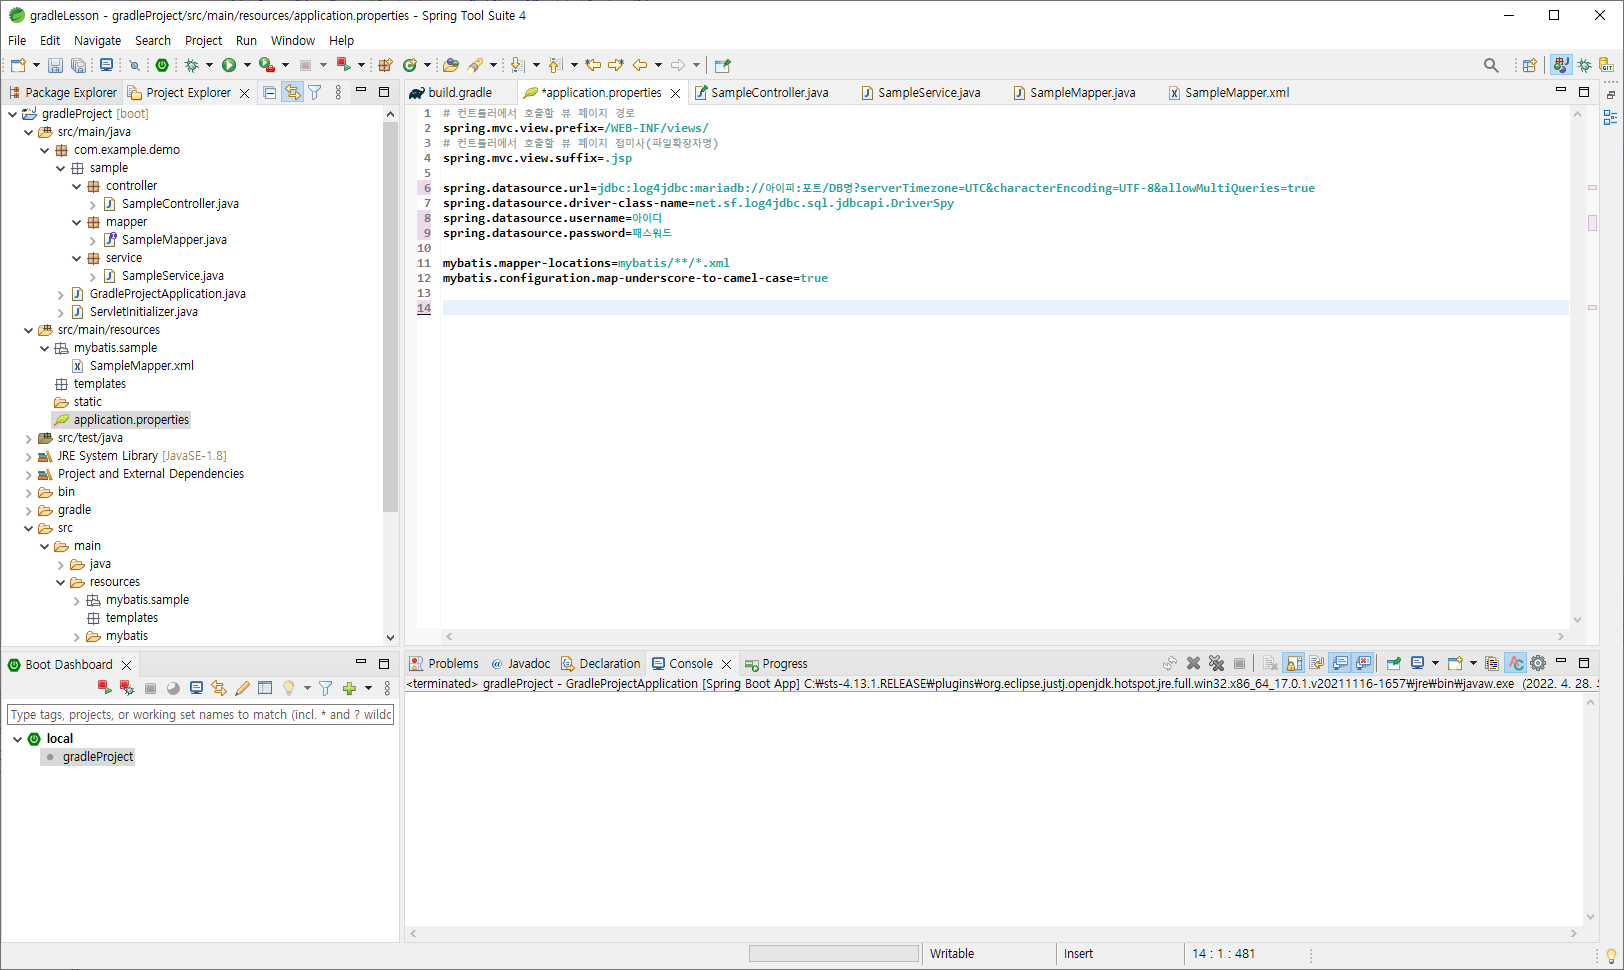Close the Boot Dashboard view

coord(126,665)
